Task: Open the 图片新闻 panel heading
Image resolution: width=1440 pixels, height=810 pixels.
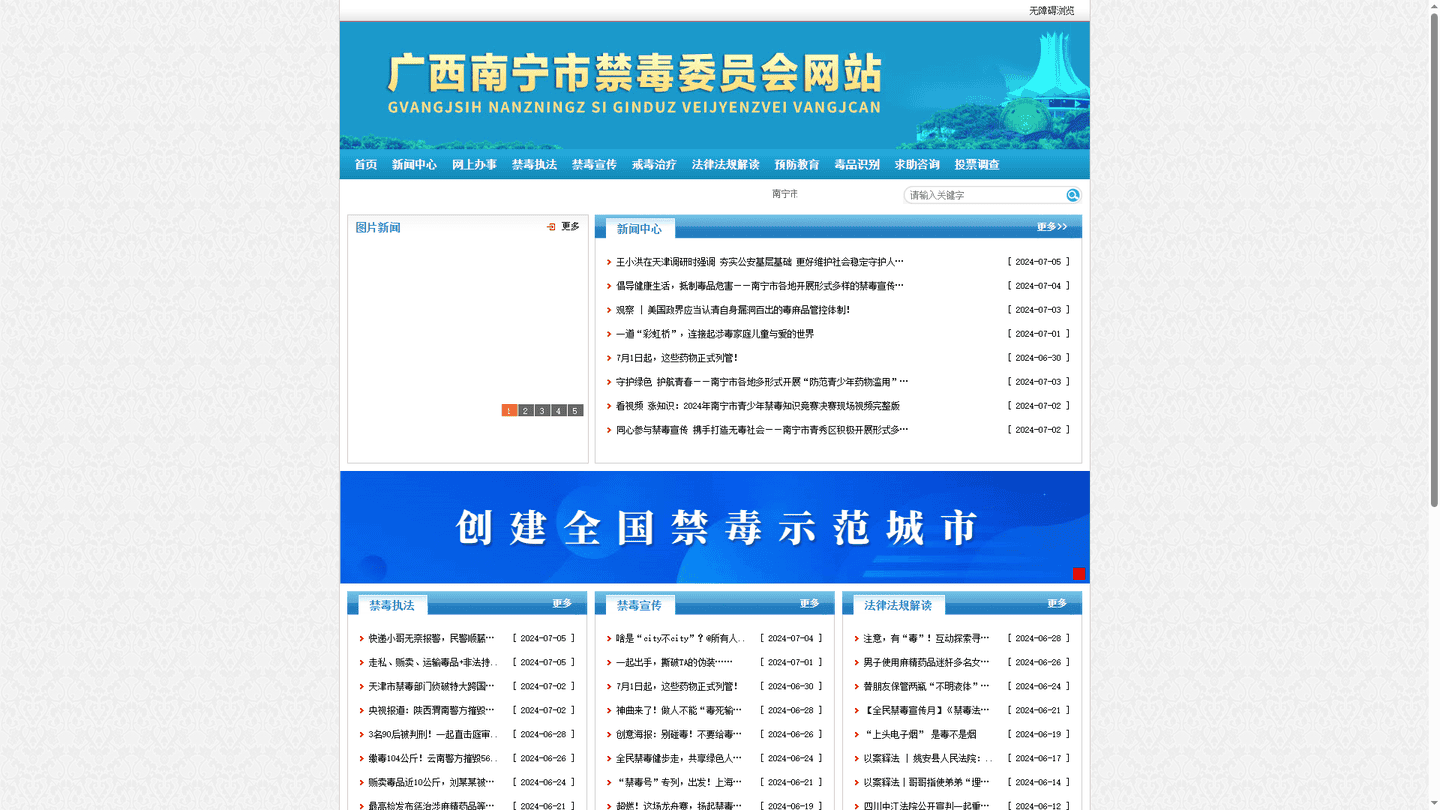Action: point(378,228)
